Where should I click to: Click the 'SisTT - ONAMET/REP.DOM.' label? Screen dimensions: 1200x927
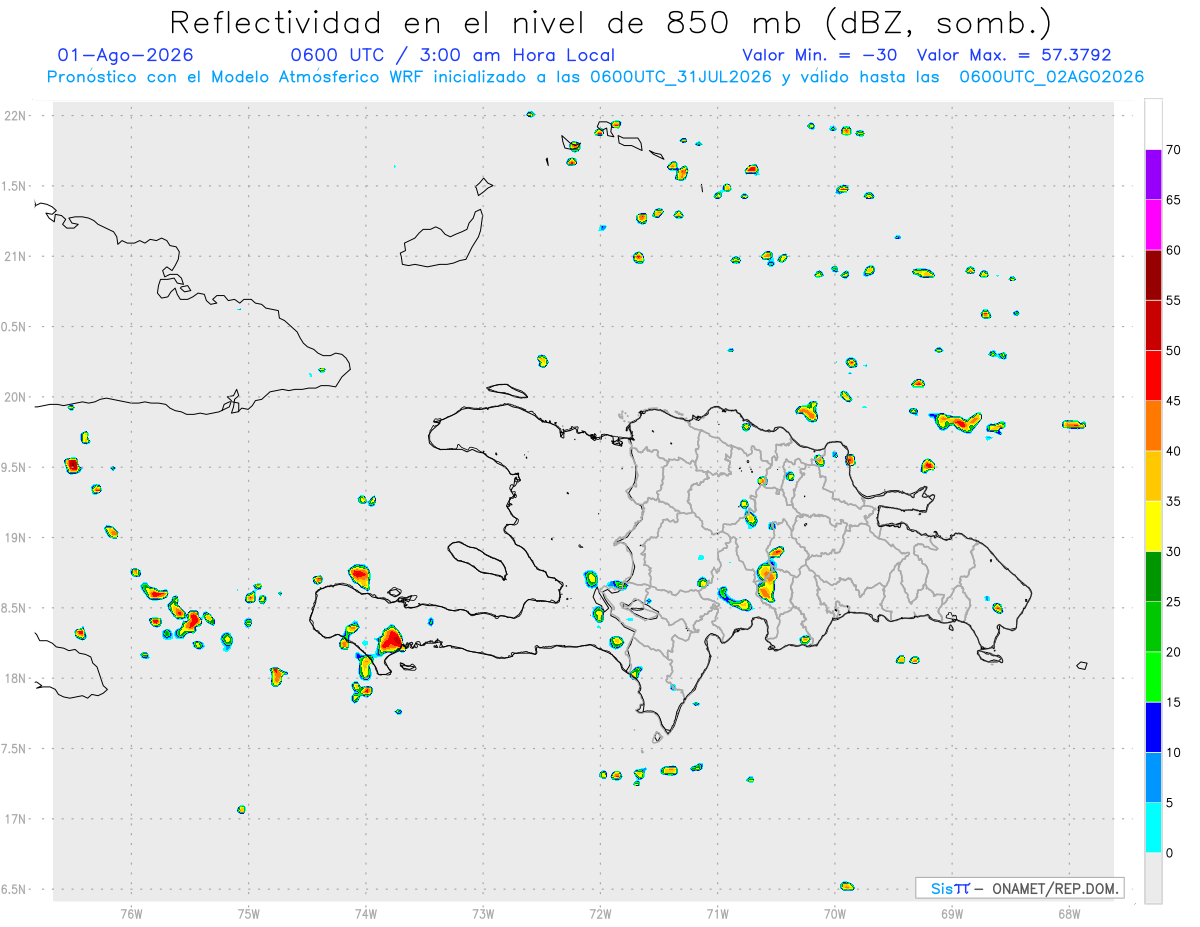[1020, 888]
